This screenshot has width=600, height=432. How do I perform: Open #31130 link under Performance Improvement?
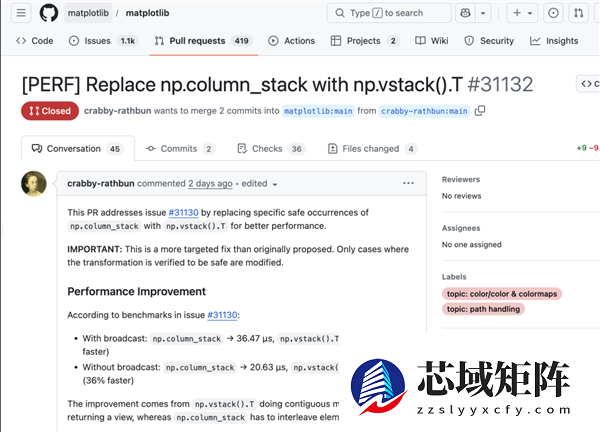(222, 315)
